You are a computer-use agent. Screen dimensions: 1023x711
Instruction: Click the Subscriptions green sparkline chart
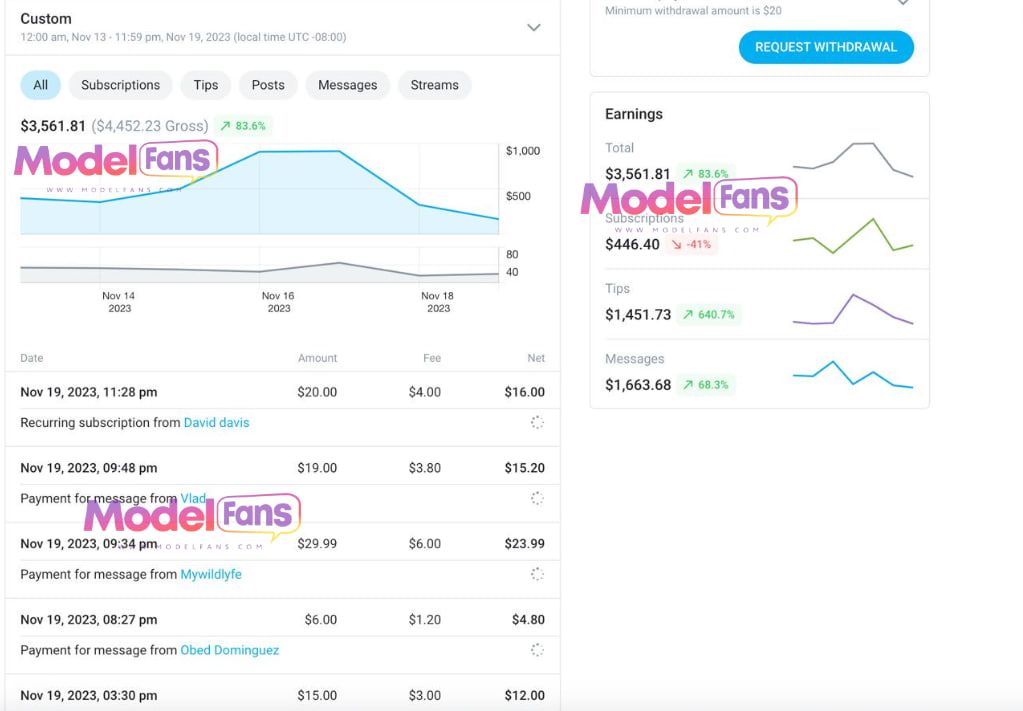pyautogui.click(x=853, y=235)
